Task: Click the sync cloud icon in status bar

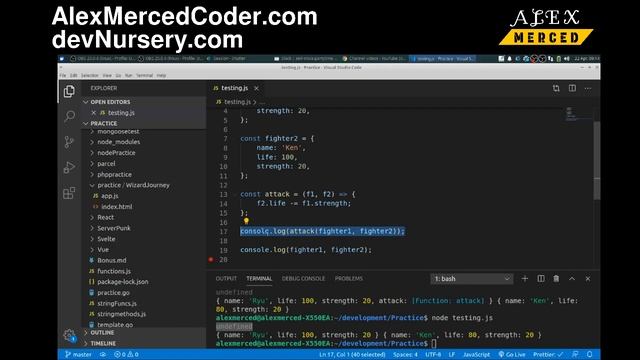Action: [103, 354]
